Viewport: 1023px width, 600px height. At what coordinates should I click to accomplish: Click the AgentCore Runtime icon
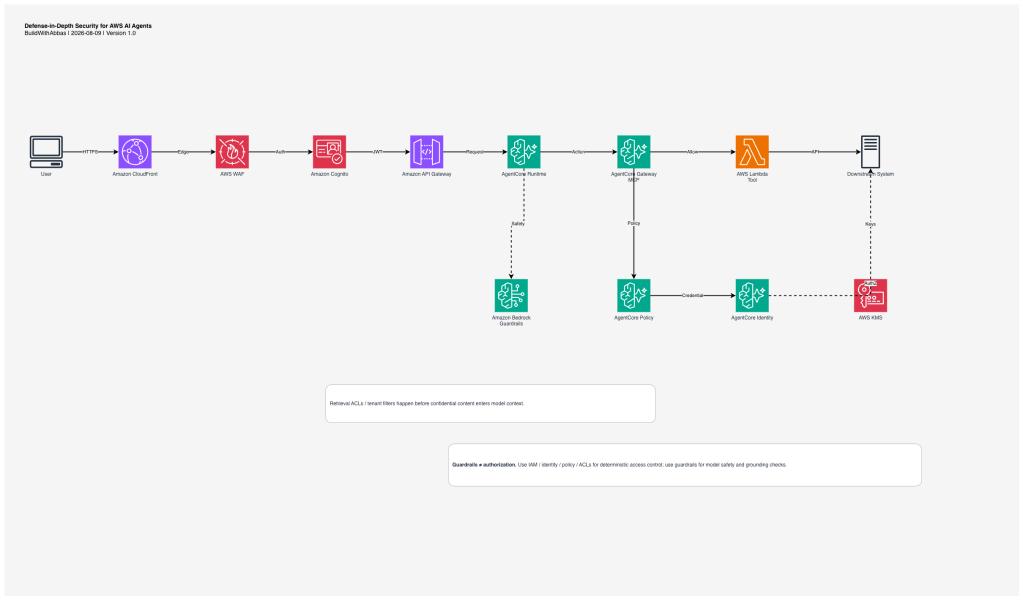(x=524, y=152)
